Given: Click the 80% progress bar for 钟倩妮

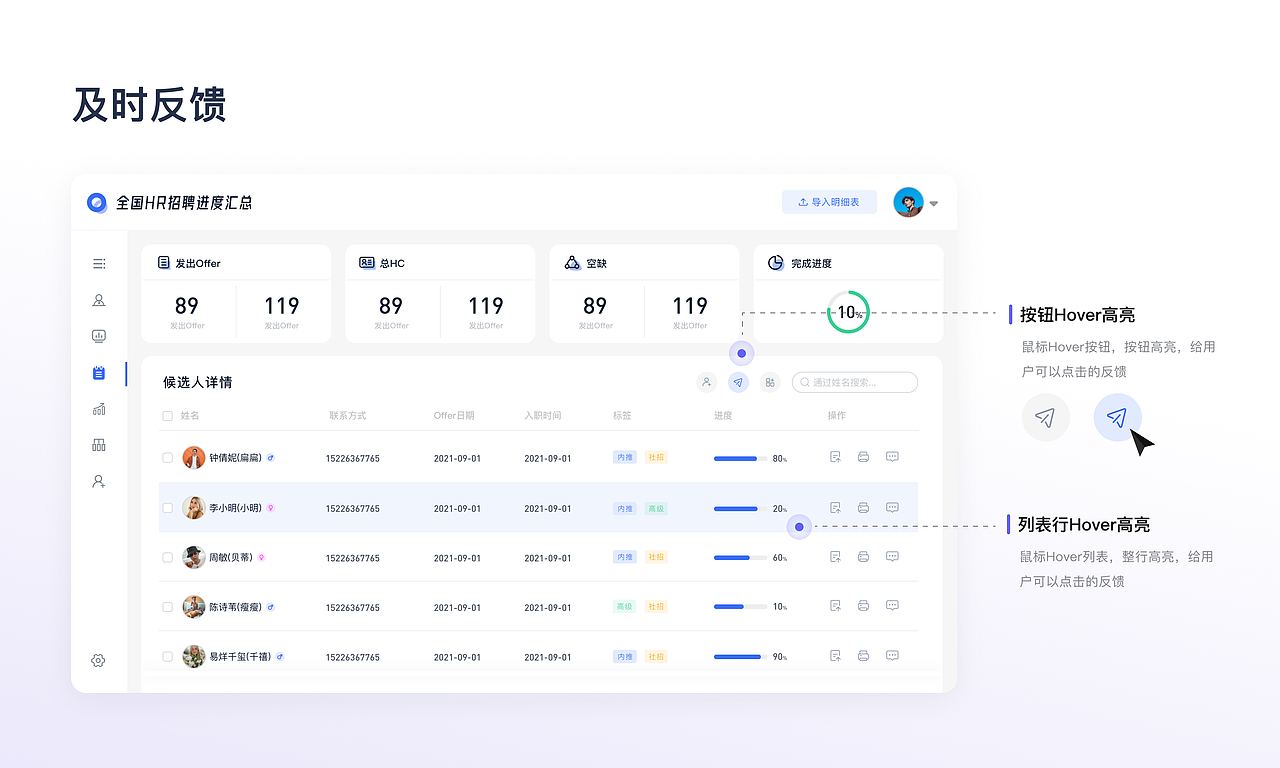Looking at the screenshot, I should [741, 458].
